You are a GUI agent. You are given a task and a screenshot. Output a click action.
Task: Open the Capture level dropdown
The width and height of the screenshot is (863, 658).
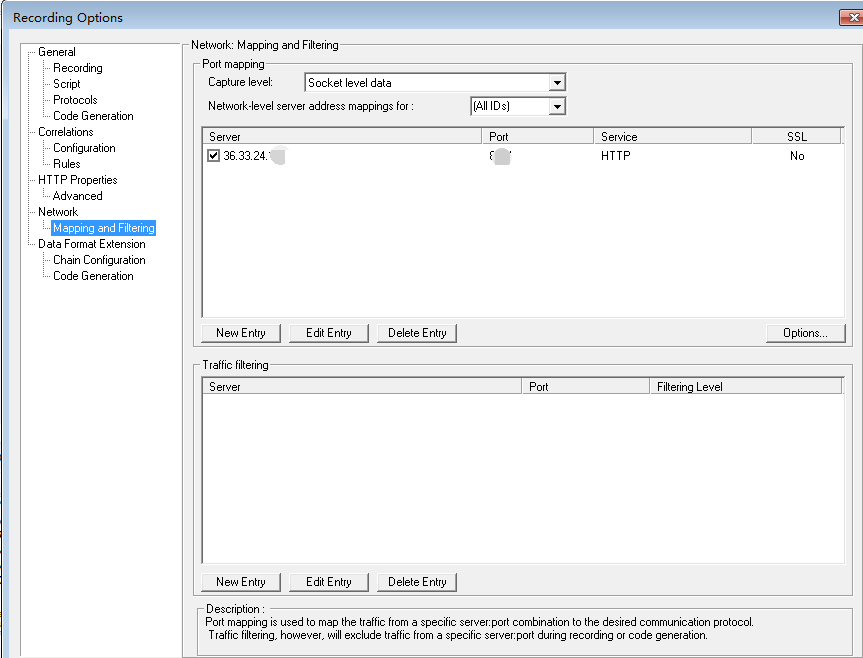point(557,83)
